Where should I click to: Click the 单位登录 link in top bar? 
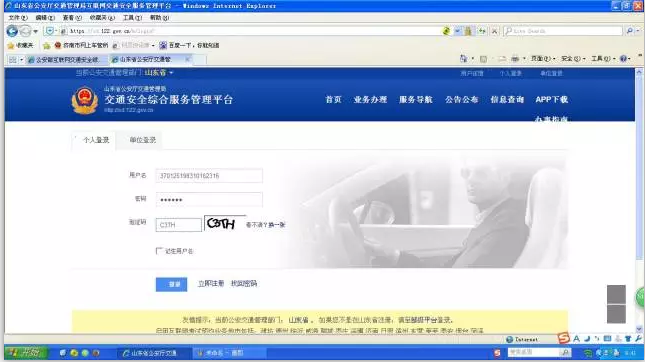coord(551,73)
